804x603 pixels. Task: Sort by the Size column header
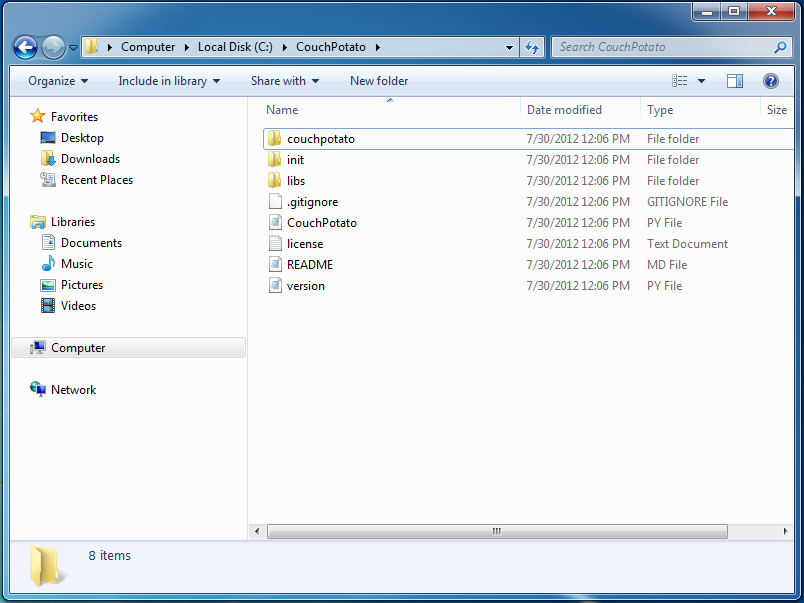point(777,110)
